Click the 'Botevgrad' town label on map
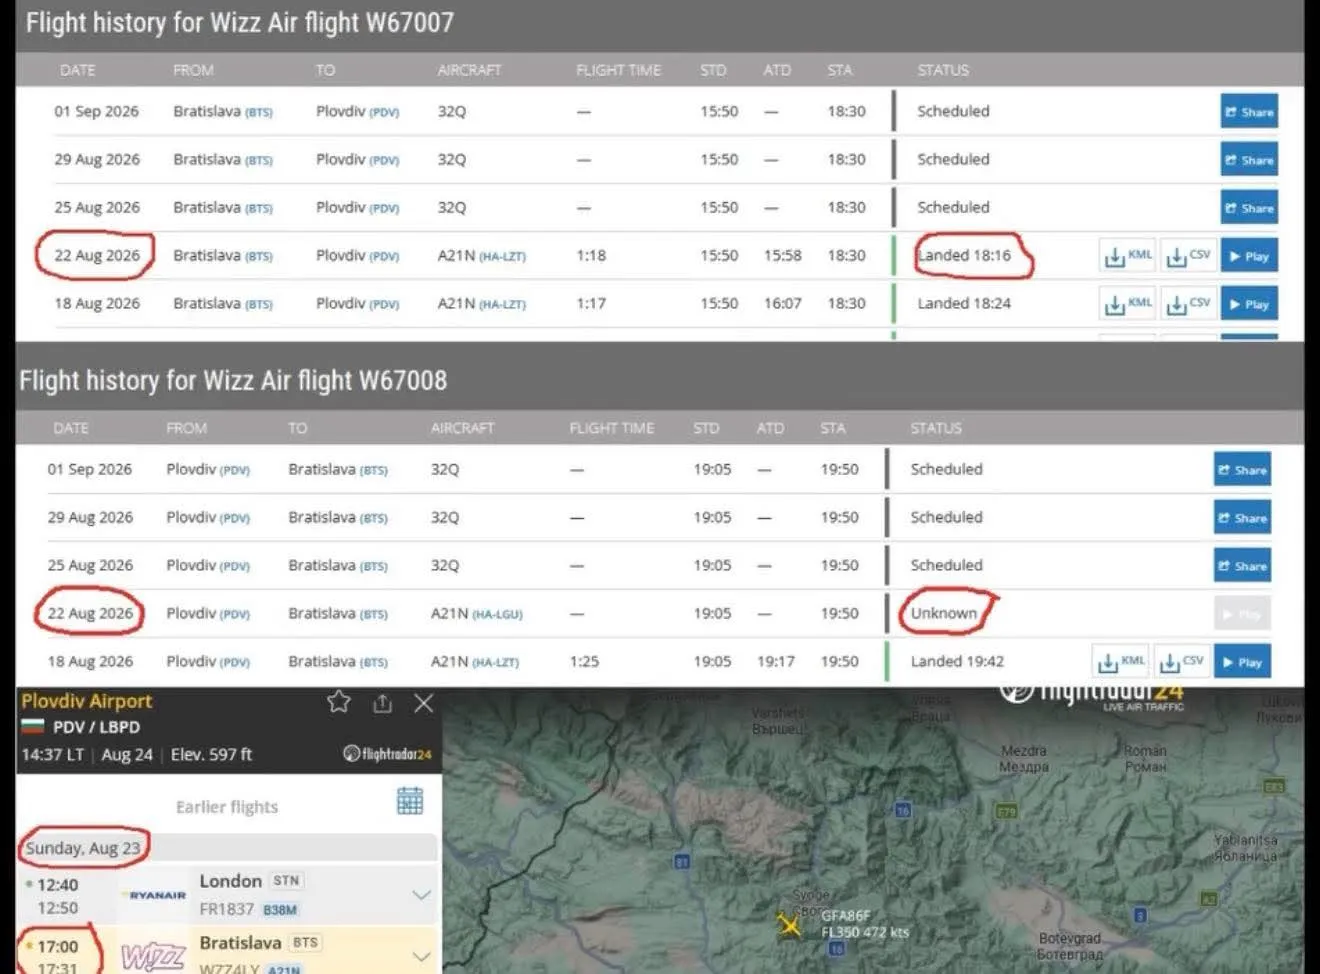This screenshot has width=1320, height=974. point(1070,946)
